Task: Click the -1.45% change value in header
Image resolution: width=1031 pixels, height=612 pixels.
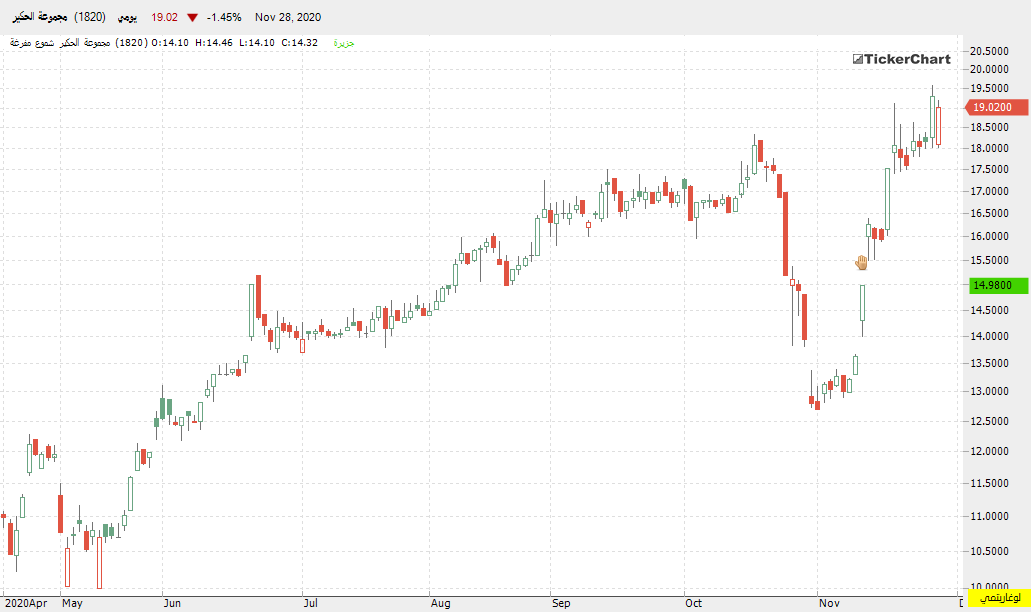Action: click(224, 17)
